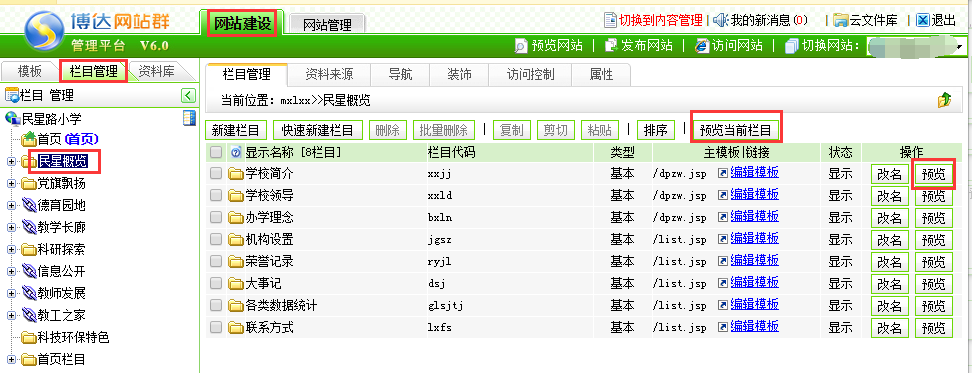Click the preview website icon
The width and height of the screenshot is (972, 373).
point(521,45)
